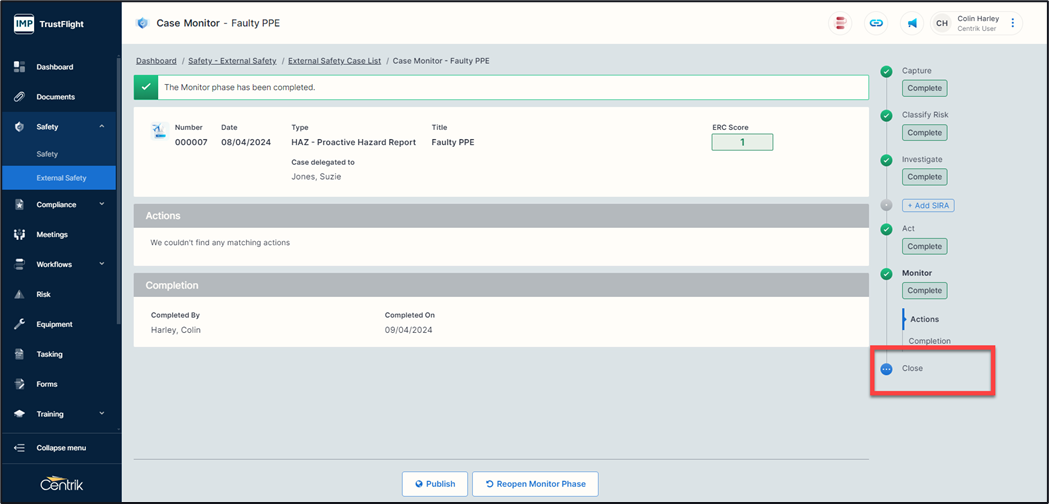Viewport: 1049px width, 504px height.
Task: Go to the Close phase step
Action: (912, 369)
